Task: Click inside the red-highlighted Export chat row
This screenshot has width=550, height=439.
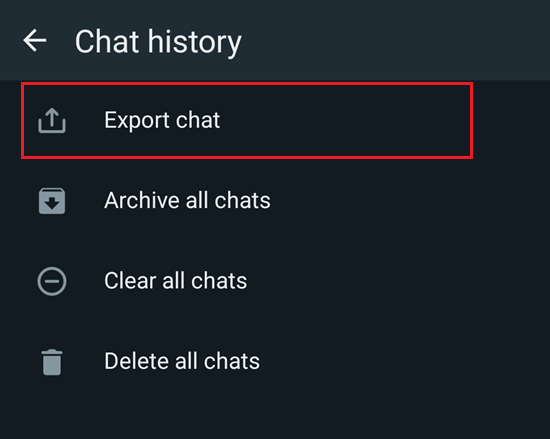Action: (247, 121)
